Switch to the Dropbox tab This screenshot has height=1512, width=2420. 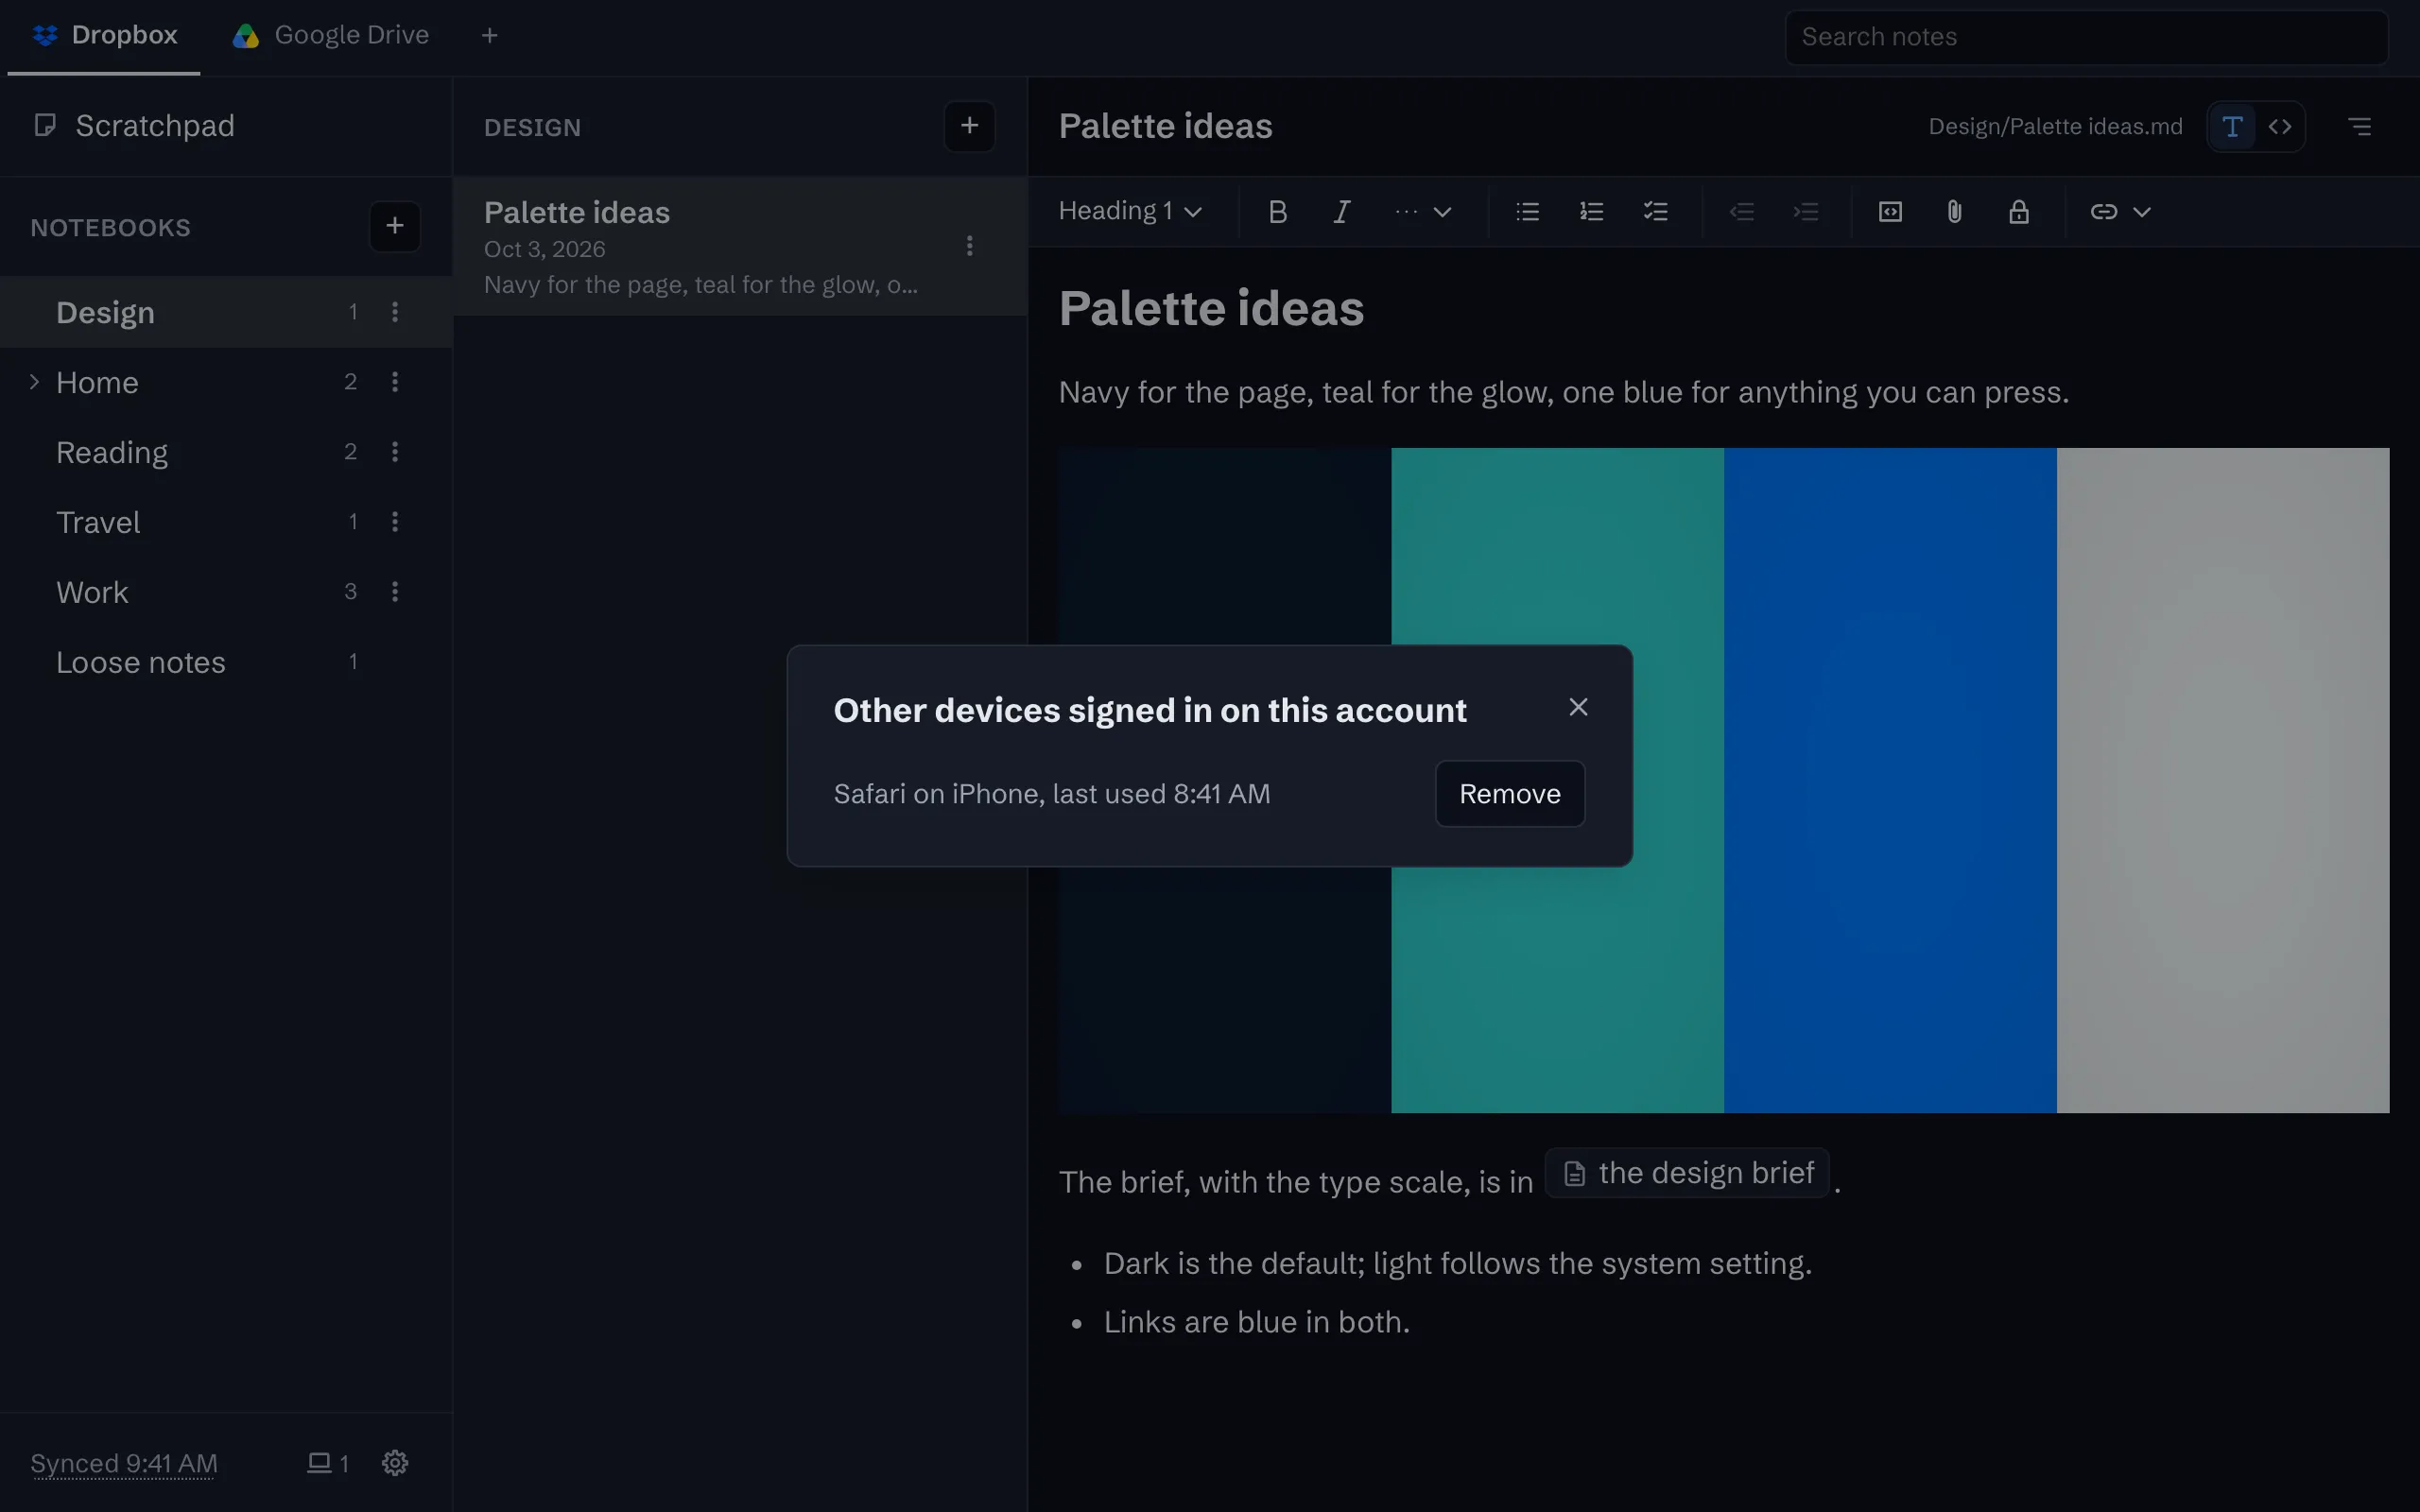click(104, 36)
